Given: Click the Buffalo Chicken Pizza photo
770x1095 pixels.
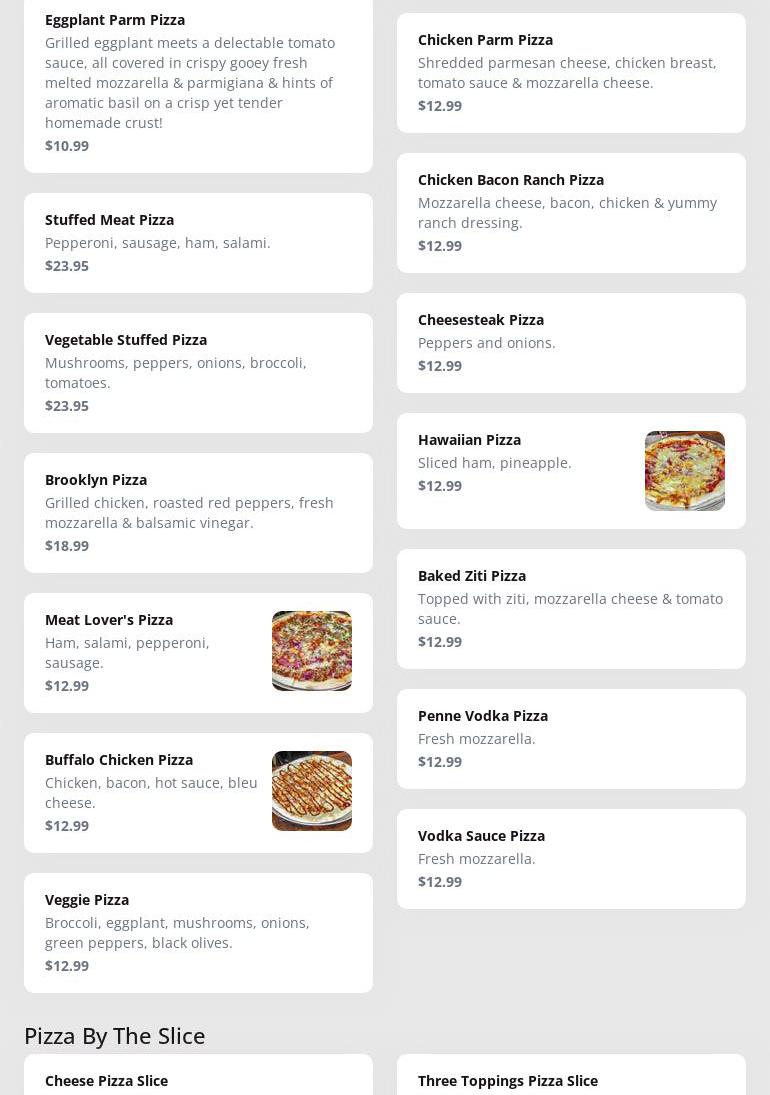Looking at the screenshot, I should pos(311,791).
